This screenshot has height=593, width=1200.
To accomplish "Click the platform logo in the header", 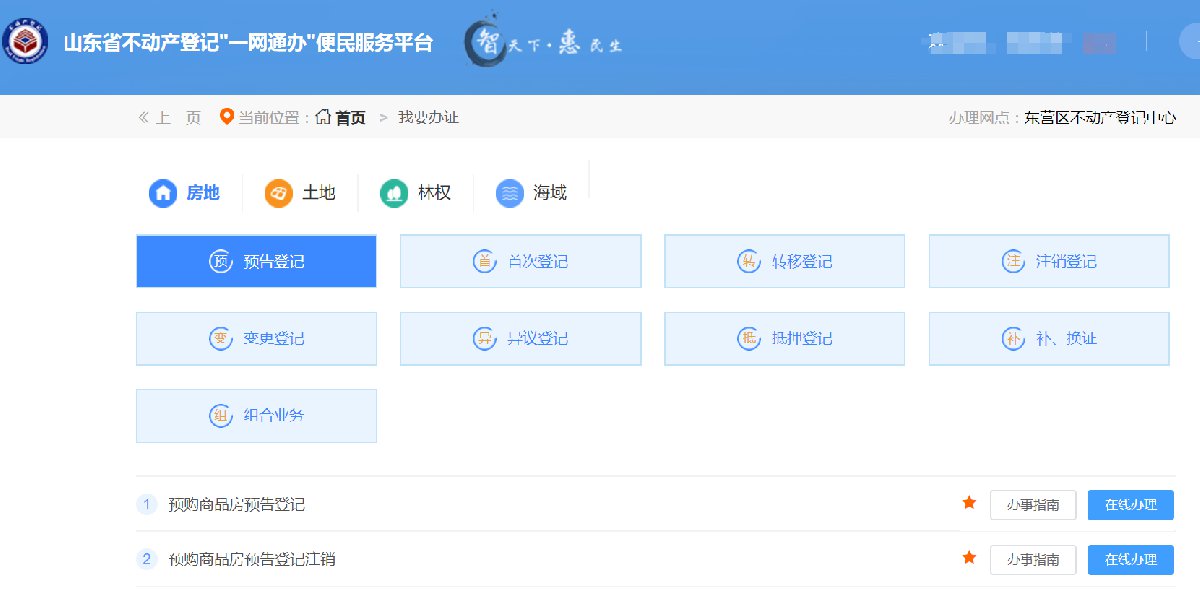I will pyautogui.click(x=25, y=43).
